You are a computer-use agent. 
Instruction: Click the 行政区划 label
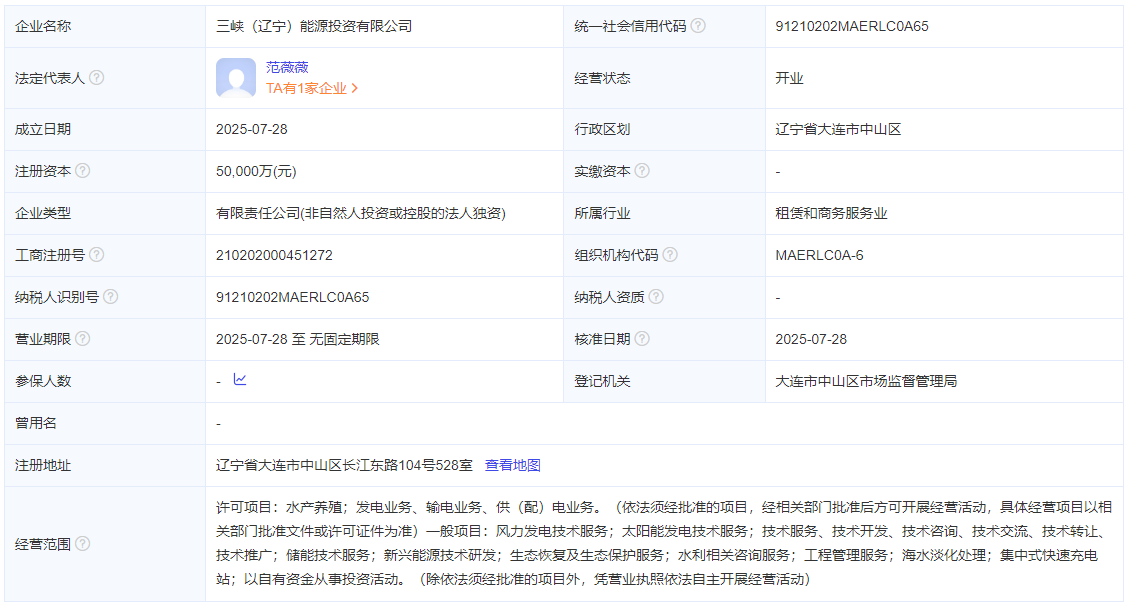click(x=602, y=129)
